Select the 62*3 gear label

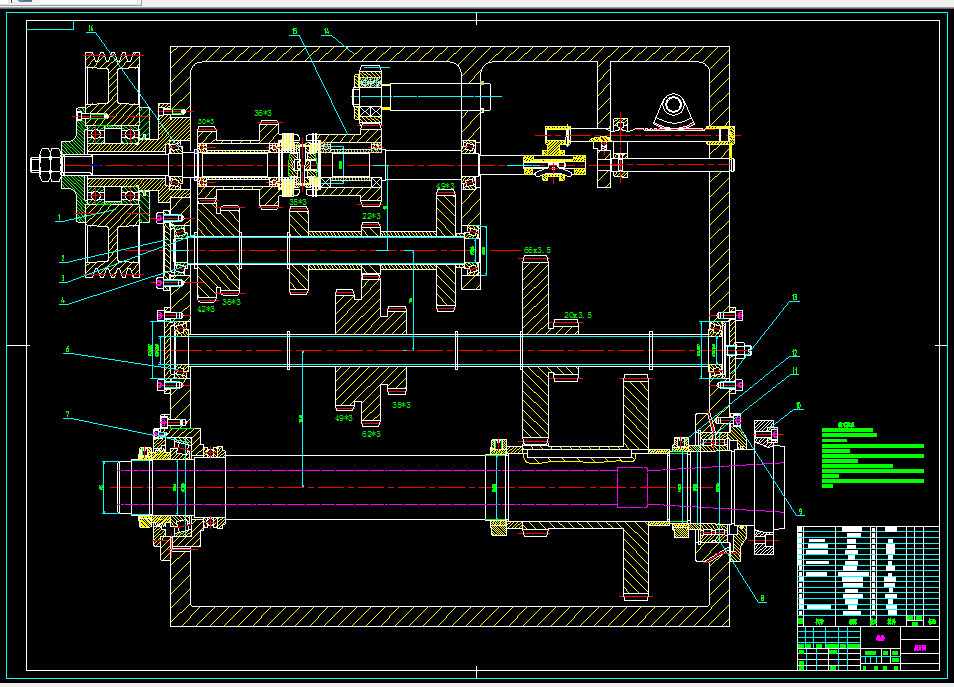pos(371,434)
